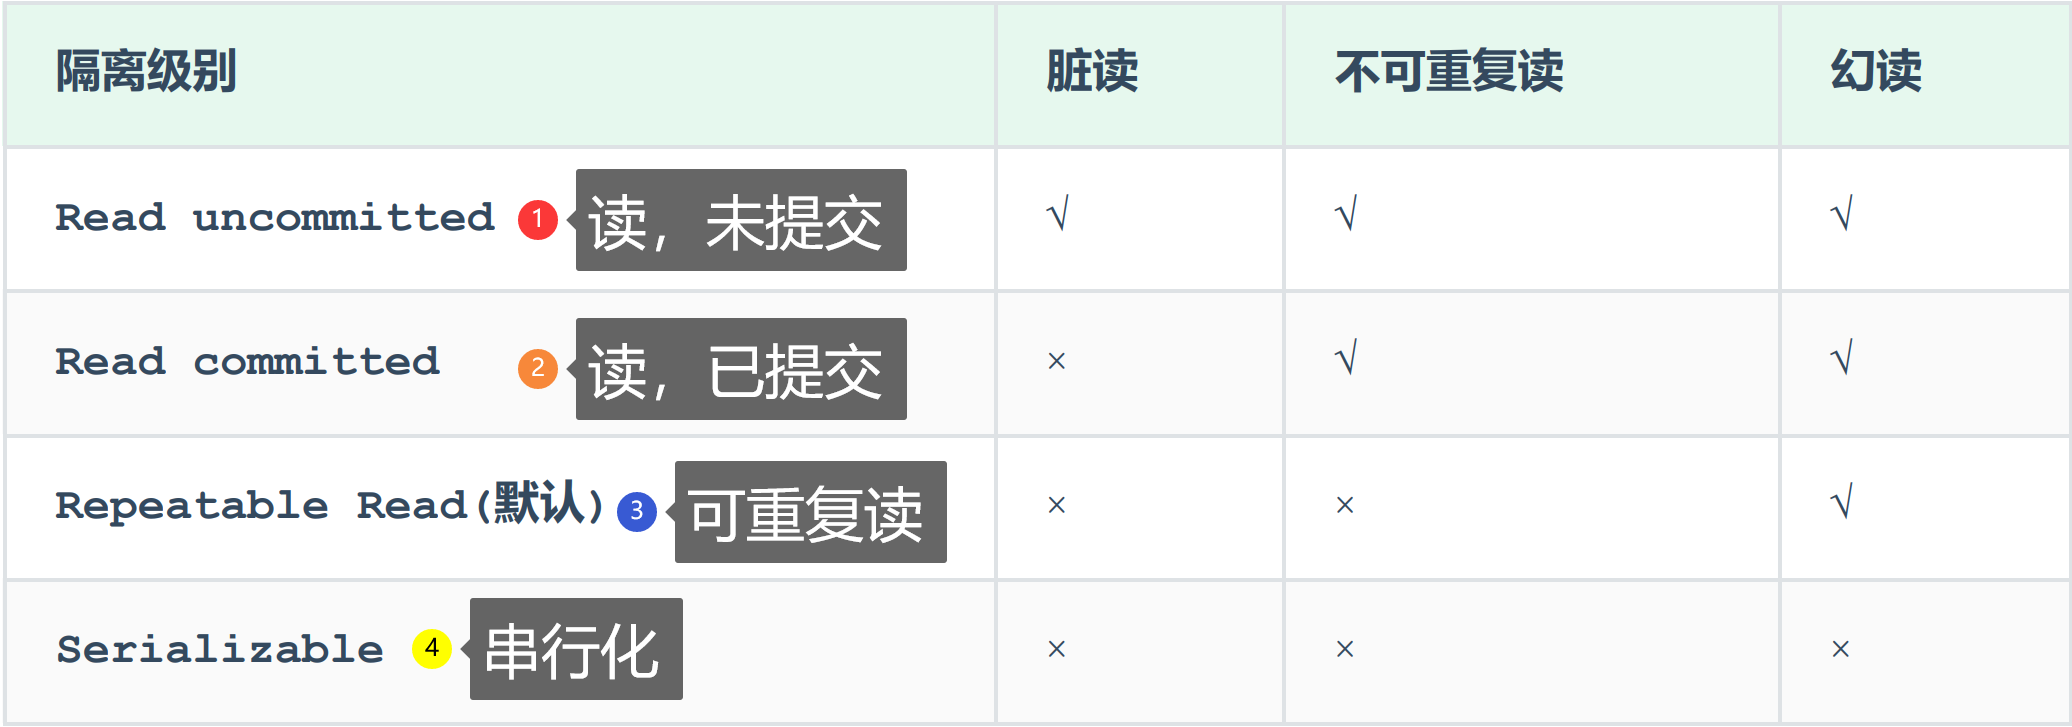Viewport: 2072px width, 727px height.
Task: Click the dirty read cross for Read committed
Action: [1056, 361]
